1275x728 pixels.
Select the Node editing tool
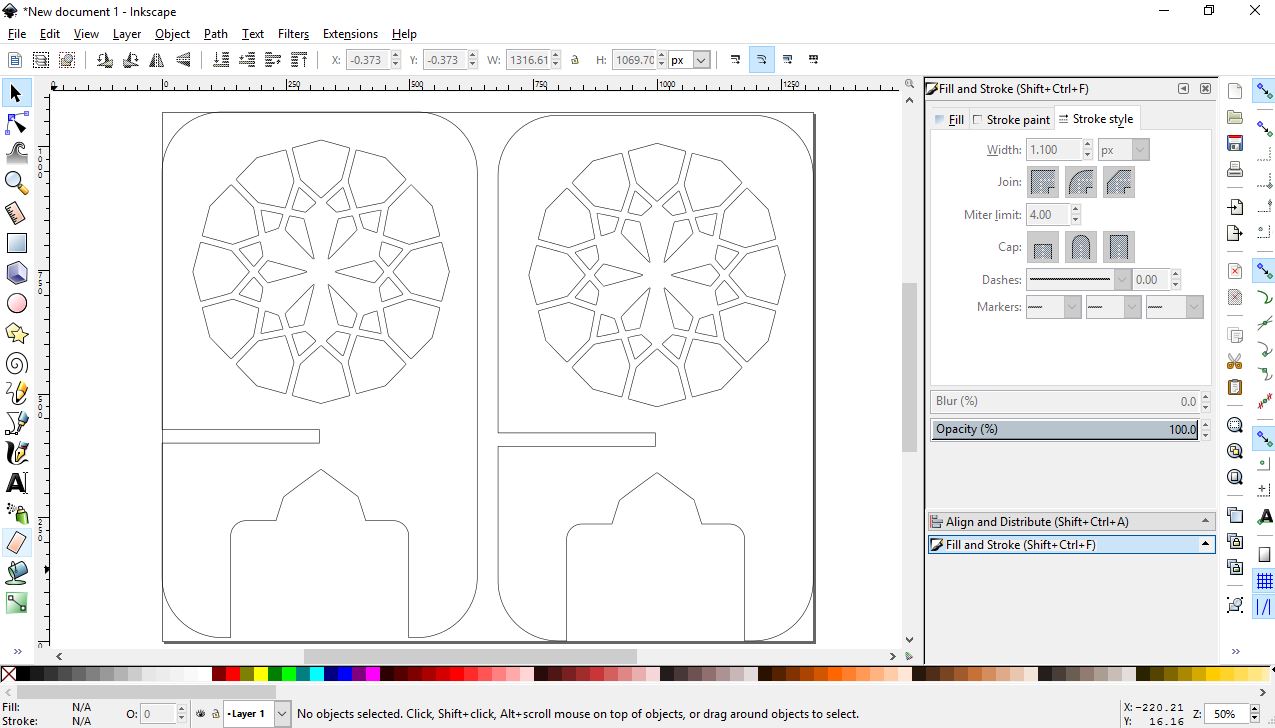[16, 123]
